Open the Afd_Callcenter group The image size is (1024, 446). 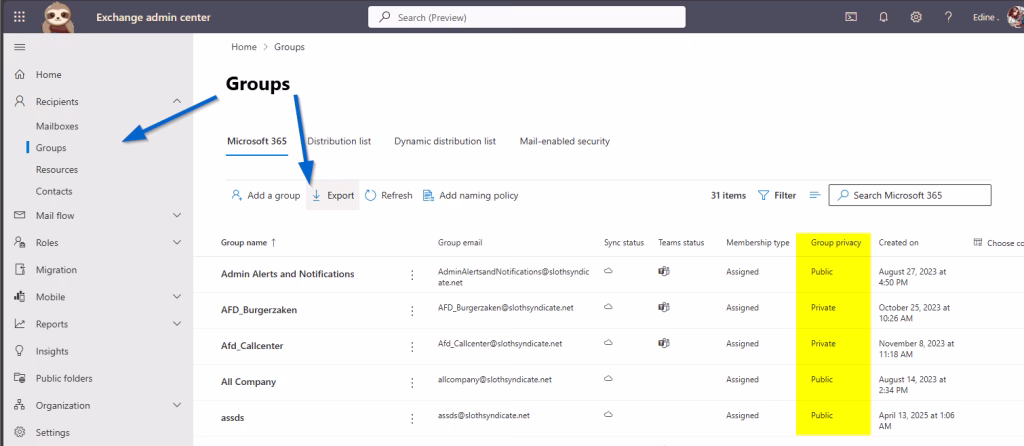coord(252,346)
